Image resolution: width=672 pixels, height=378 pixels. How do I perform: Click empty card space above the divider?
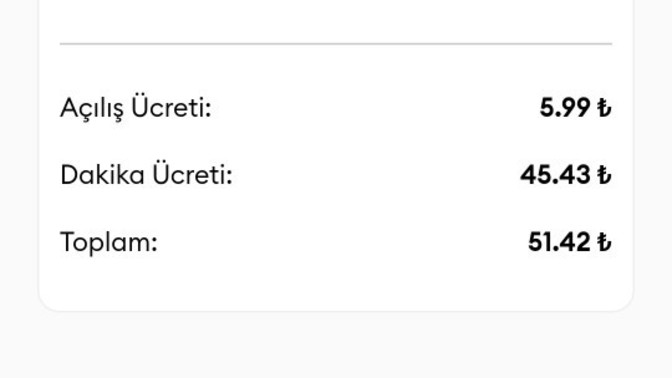pyautogui.click(x=336, y=19)
